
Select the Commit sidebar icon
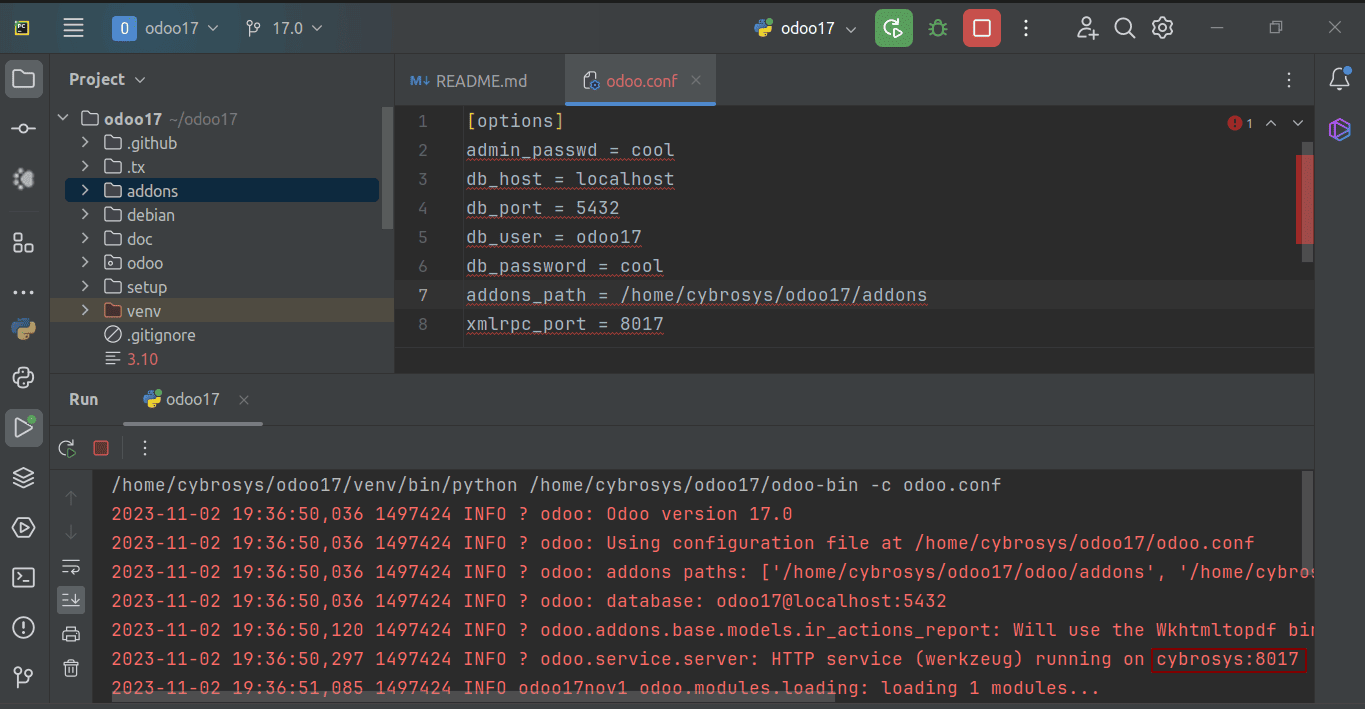[24, 128]
